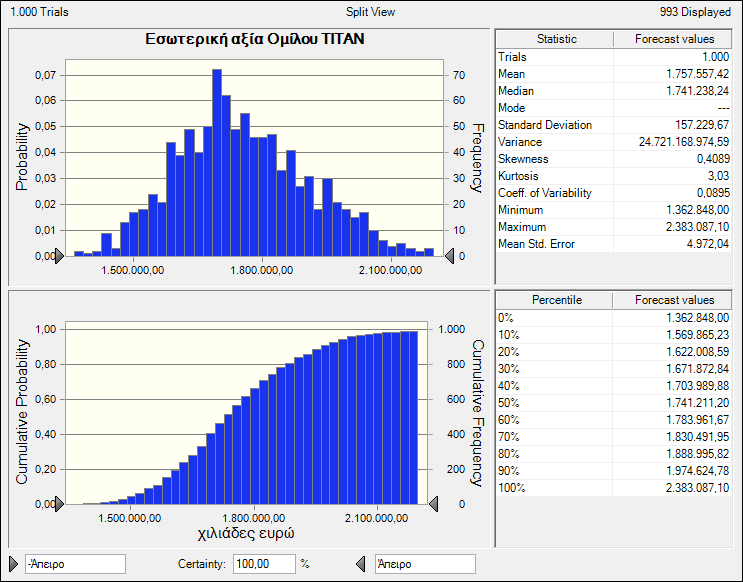Click the frequency chart's left certainty grabber
Image resolution: width=743 pixels, height=582 pixels.
point(59,256)
